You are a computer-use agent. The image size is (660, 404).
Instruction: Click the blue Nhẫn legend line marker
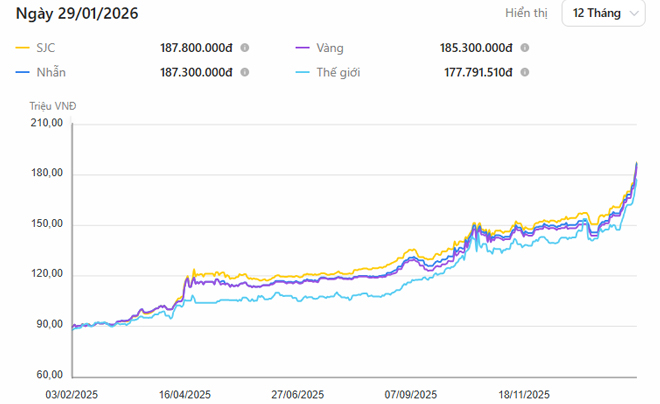pos(23,72)
